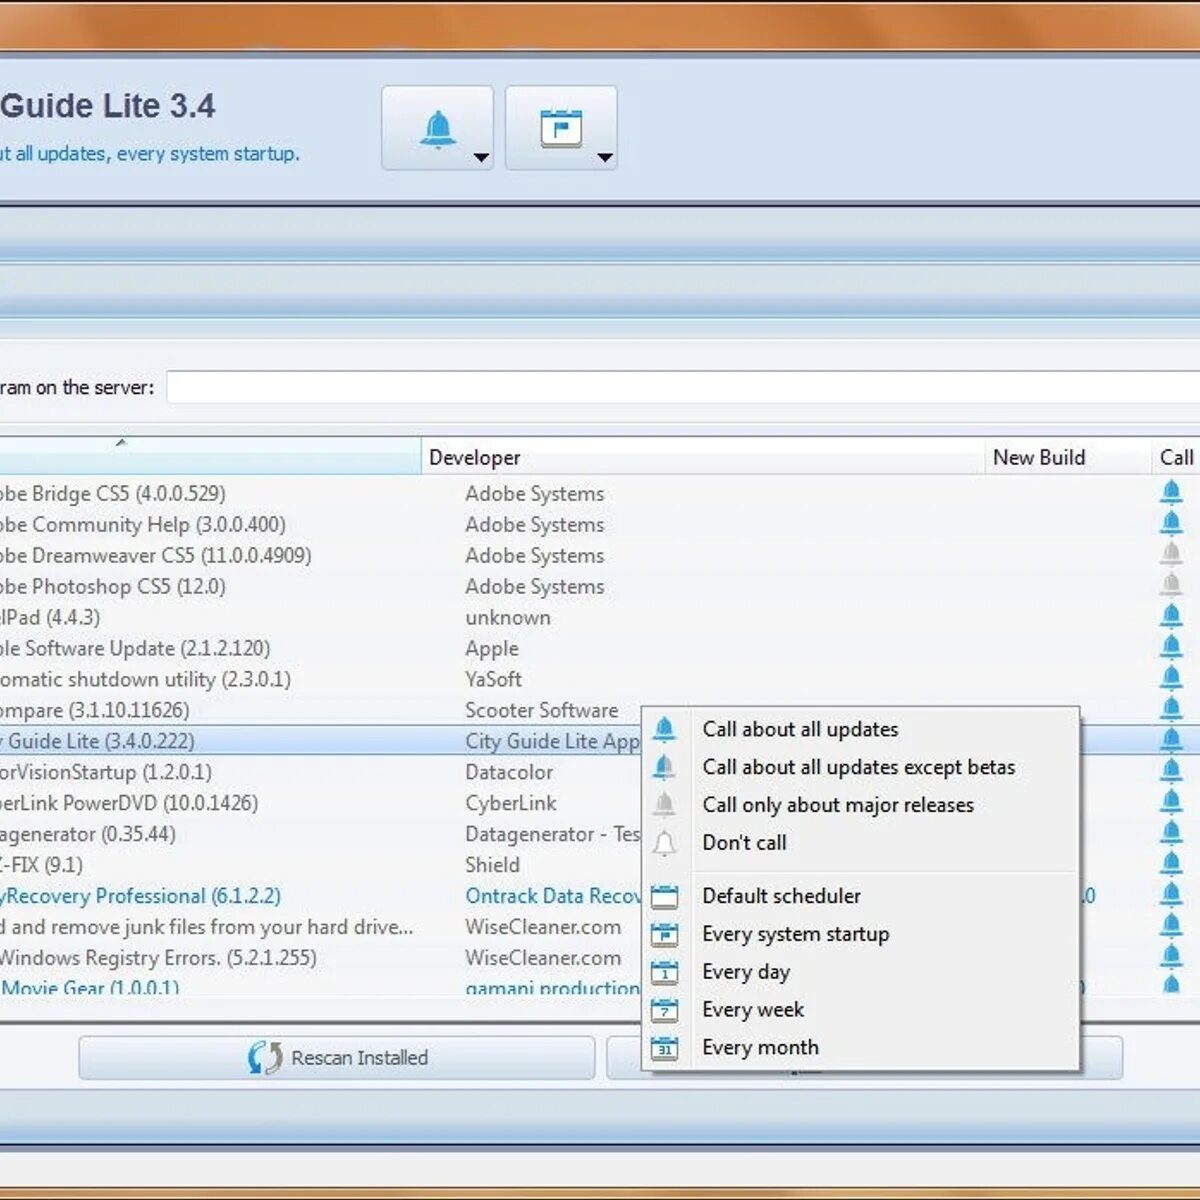The height and width of the screenshot is (1200, 1200).
Task: Select the Software Update (2.1.2.120) row
Action: (x=600, y=648)
